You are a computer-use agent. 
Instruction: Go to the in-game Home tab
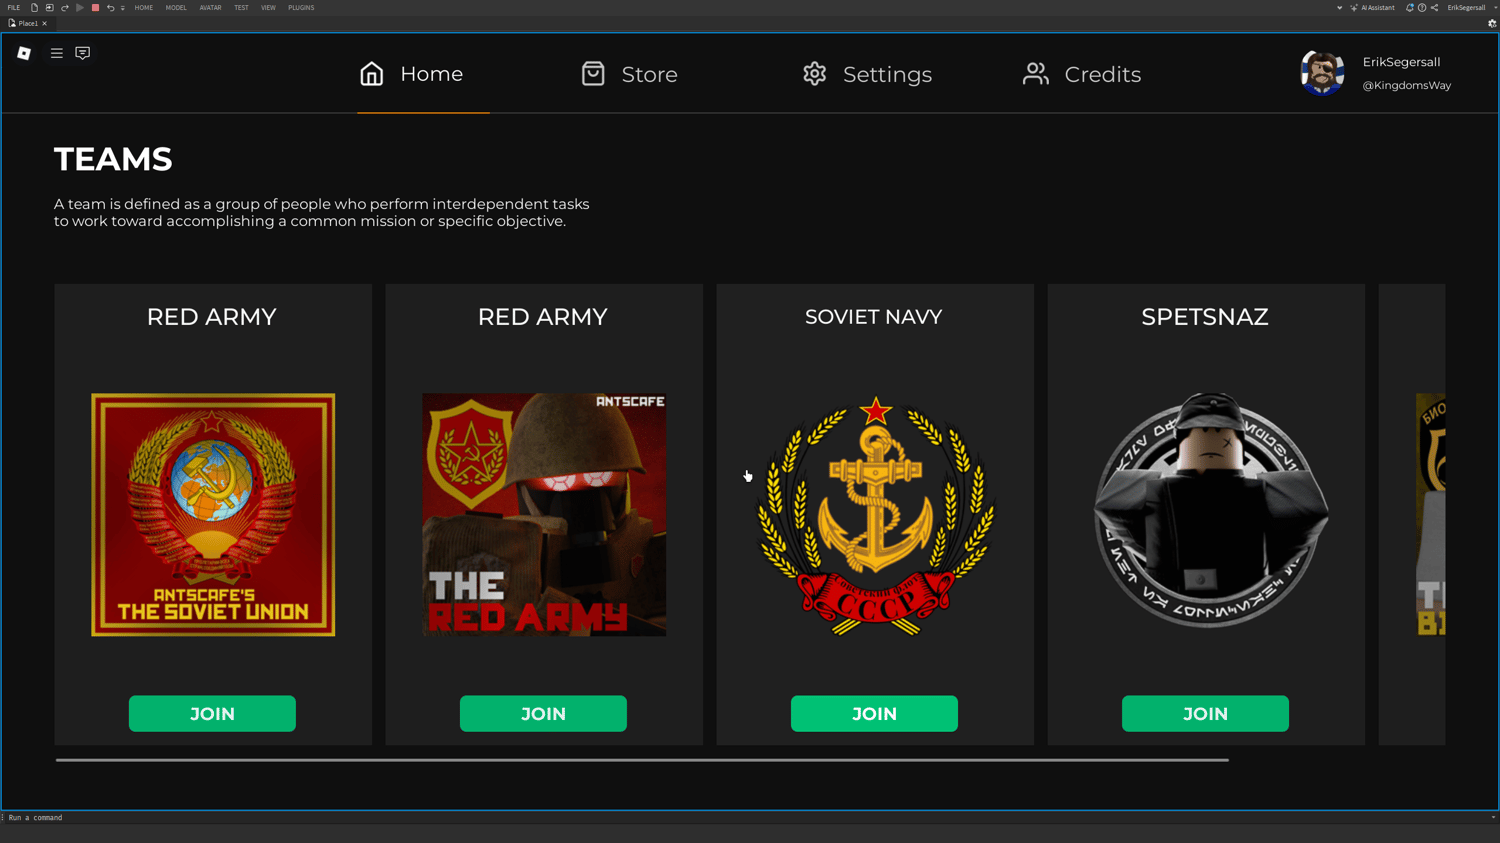(x=411, y=74)
